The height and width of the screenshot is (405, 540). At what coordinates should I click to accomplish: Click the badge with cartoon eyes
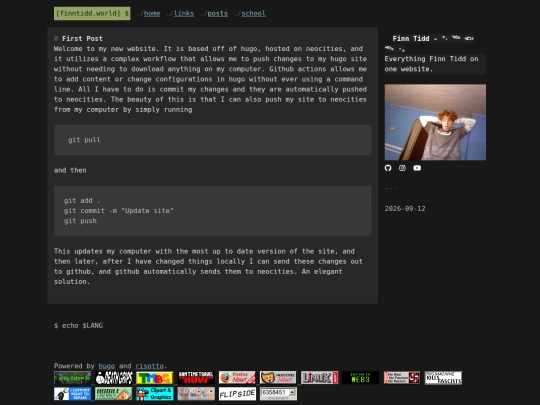(196, 394)
